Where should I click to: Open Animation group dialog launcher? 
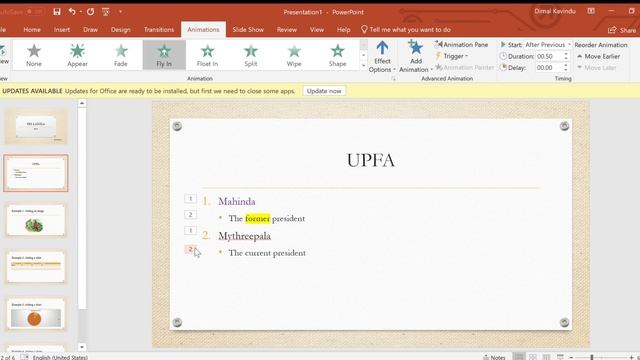[393, 78]
